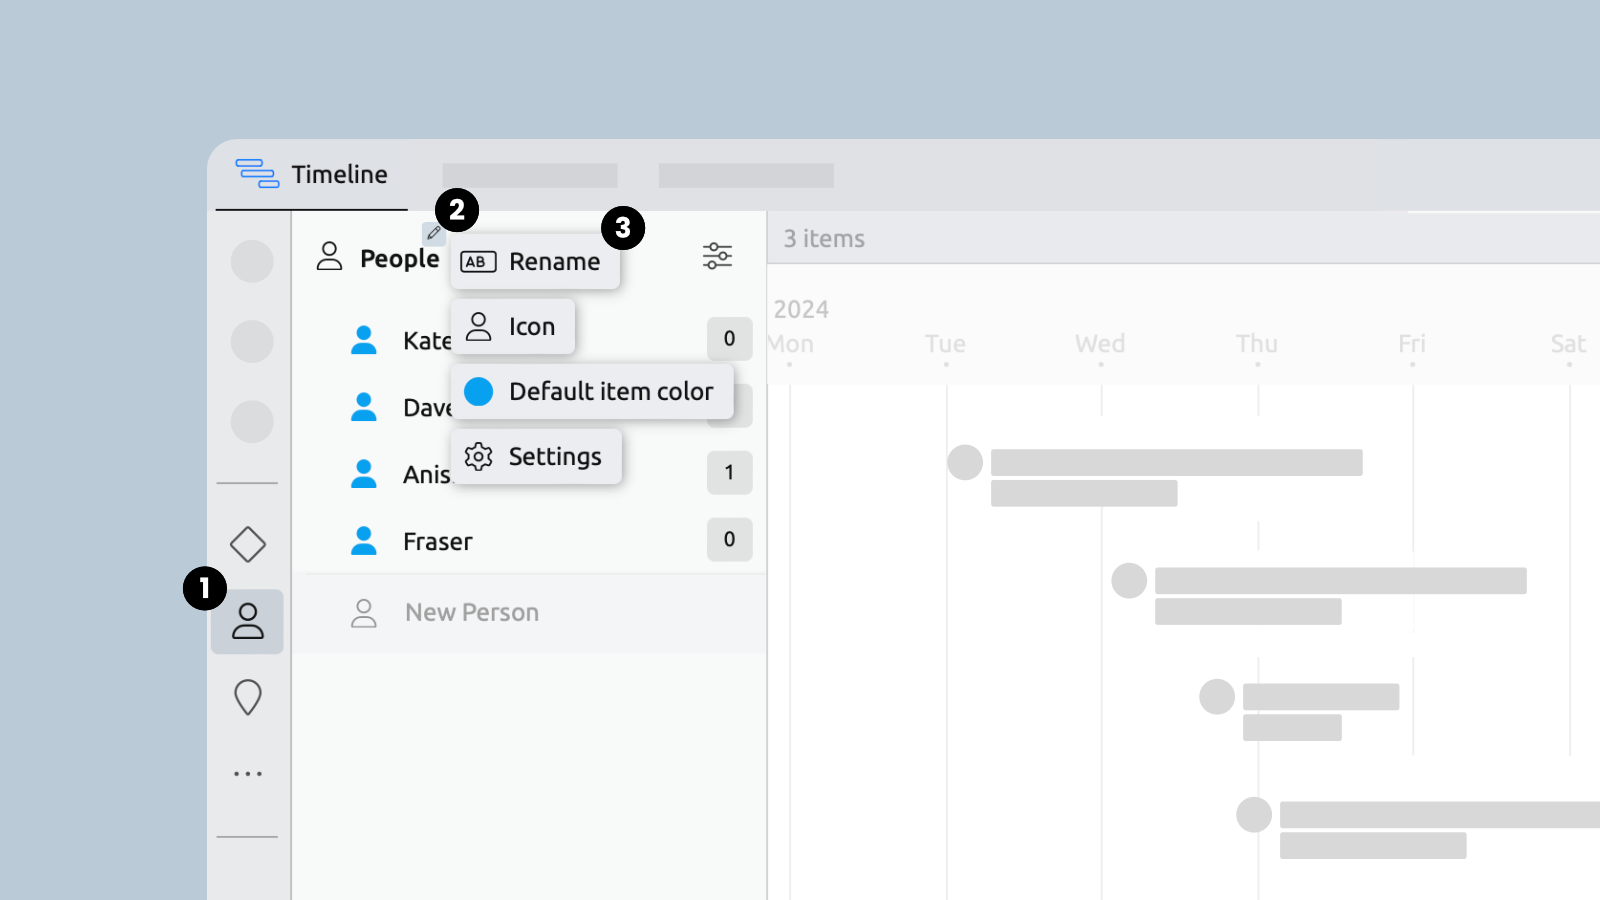Click Kate's item count badge 0

tap(729, 339)
